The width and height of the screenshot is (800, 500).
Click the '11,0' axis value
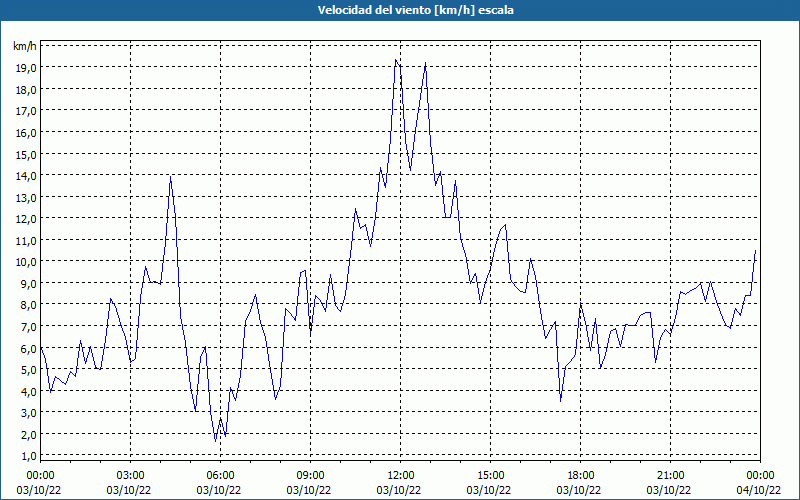(x=27, y=241)
